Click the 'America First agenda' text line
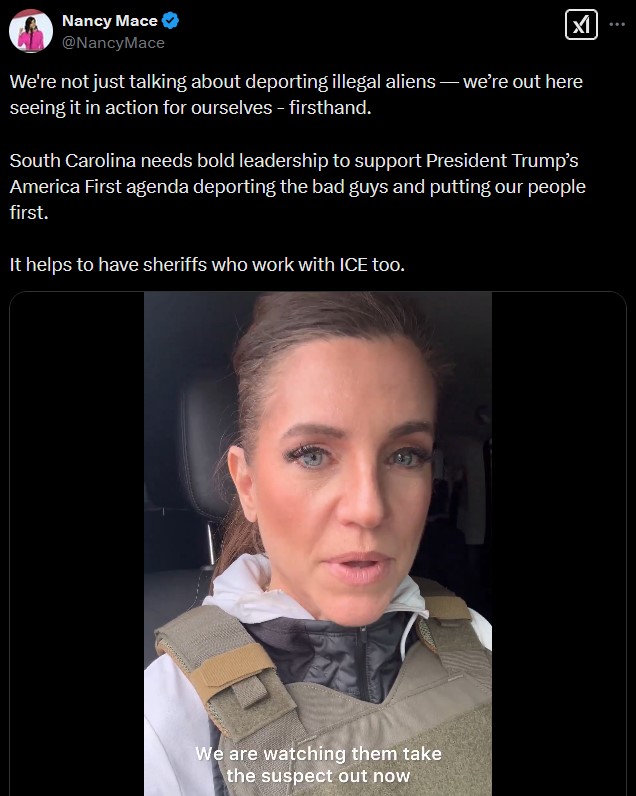The width and height of the screenshot is (636, 796). click(297, 187)
